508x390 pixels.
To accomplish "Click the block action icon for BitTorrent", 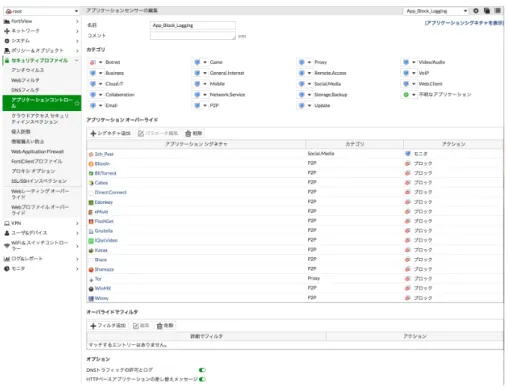I will coord(407,173).
